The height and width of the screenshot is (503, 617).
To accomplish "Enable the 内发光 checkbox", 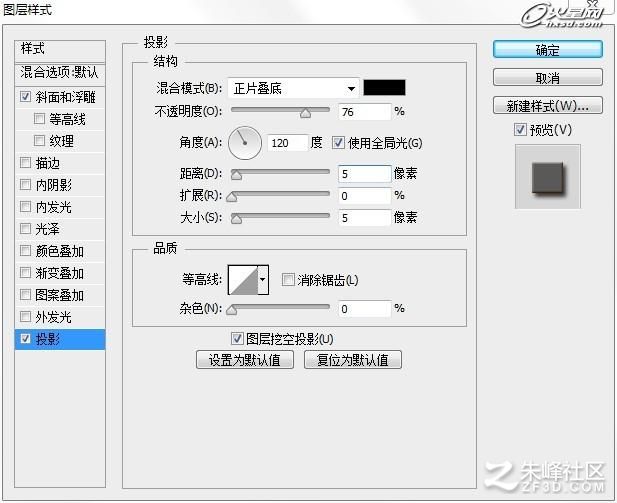I will (26, 206).
